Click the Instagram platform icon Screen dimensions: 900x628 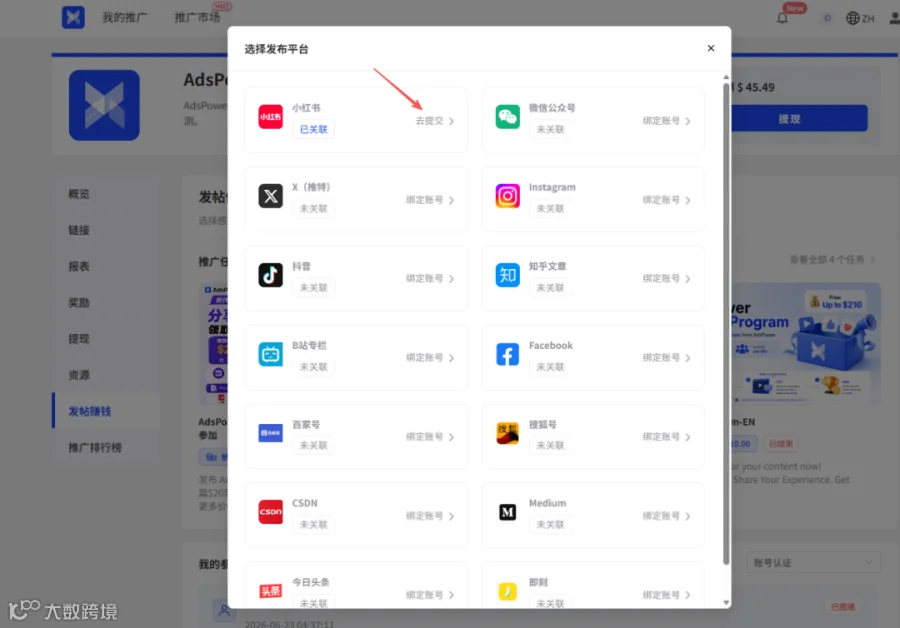point(507,196)
